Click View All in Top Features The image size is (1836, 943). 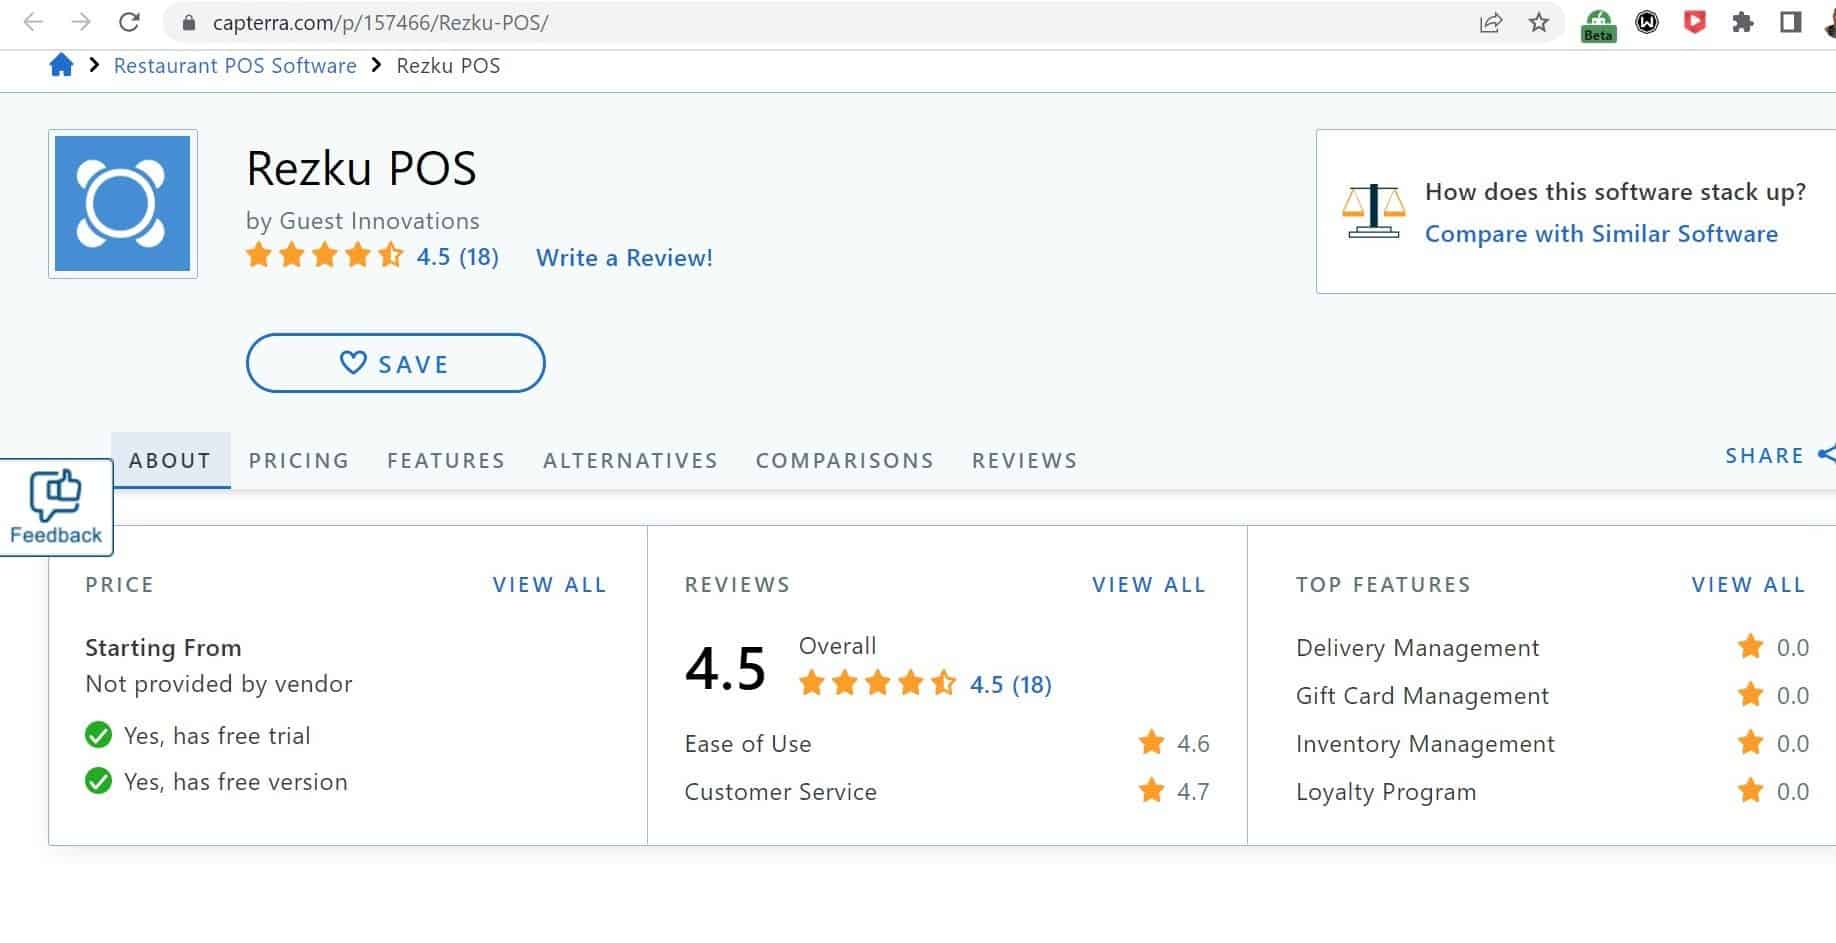click(1749, 585)
